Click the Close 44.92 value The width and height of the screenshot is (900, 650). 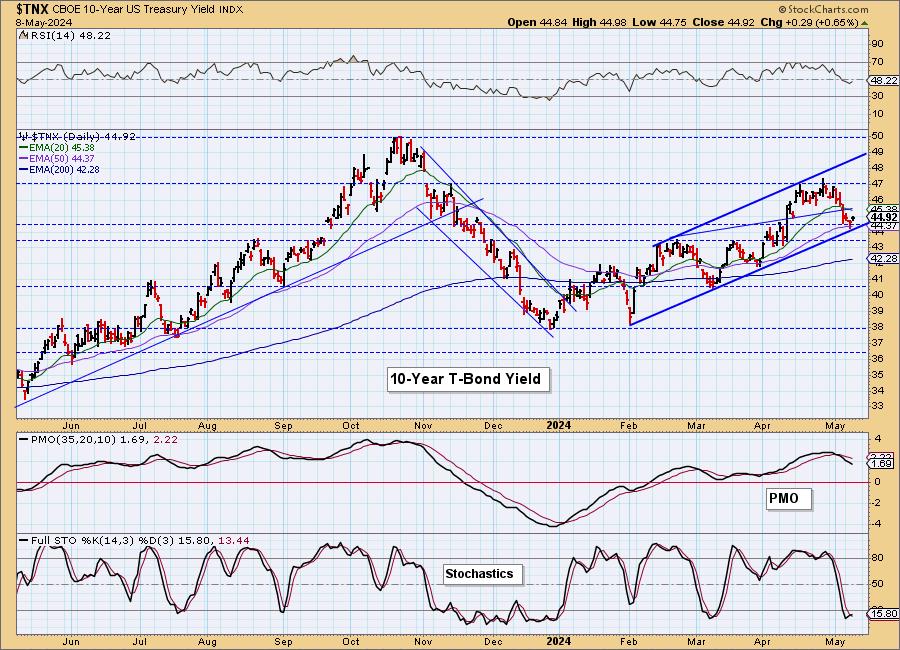(x=722, y=22)
